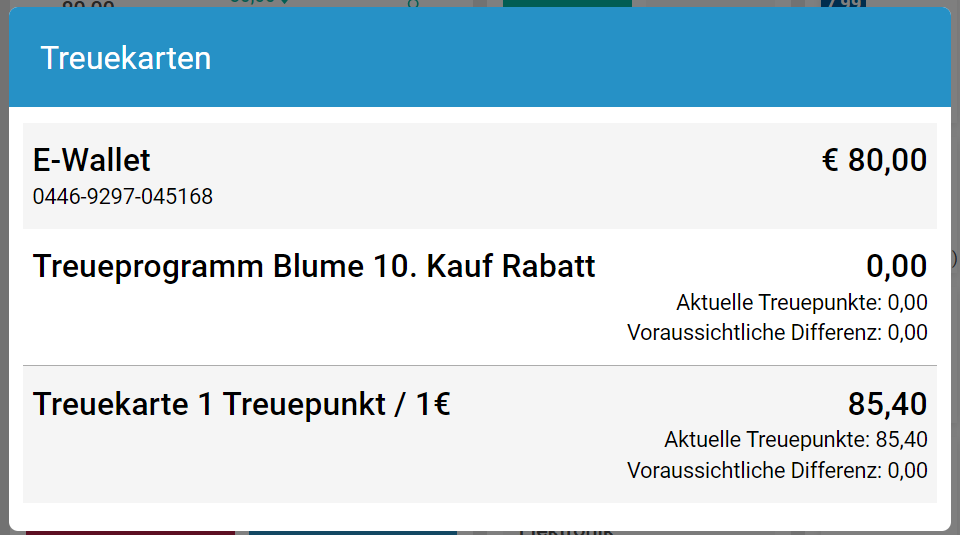Click partially hidden text below the dialog
960x535 pixels.
tap(565, 531)
